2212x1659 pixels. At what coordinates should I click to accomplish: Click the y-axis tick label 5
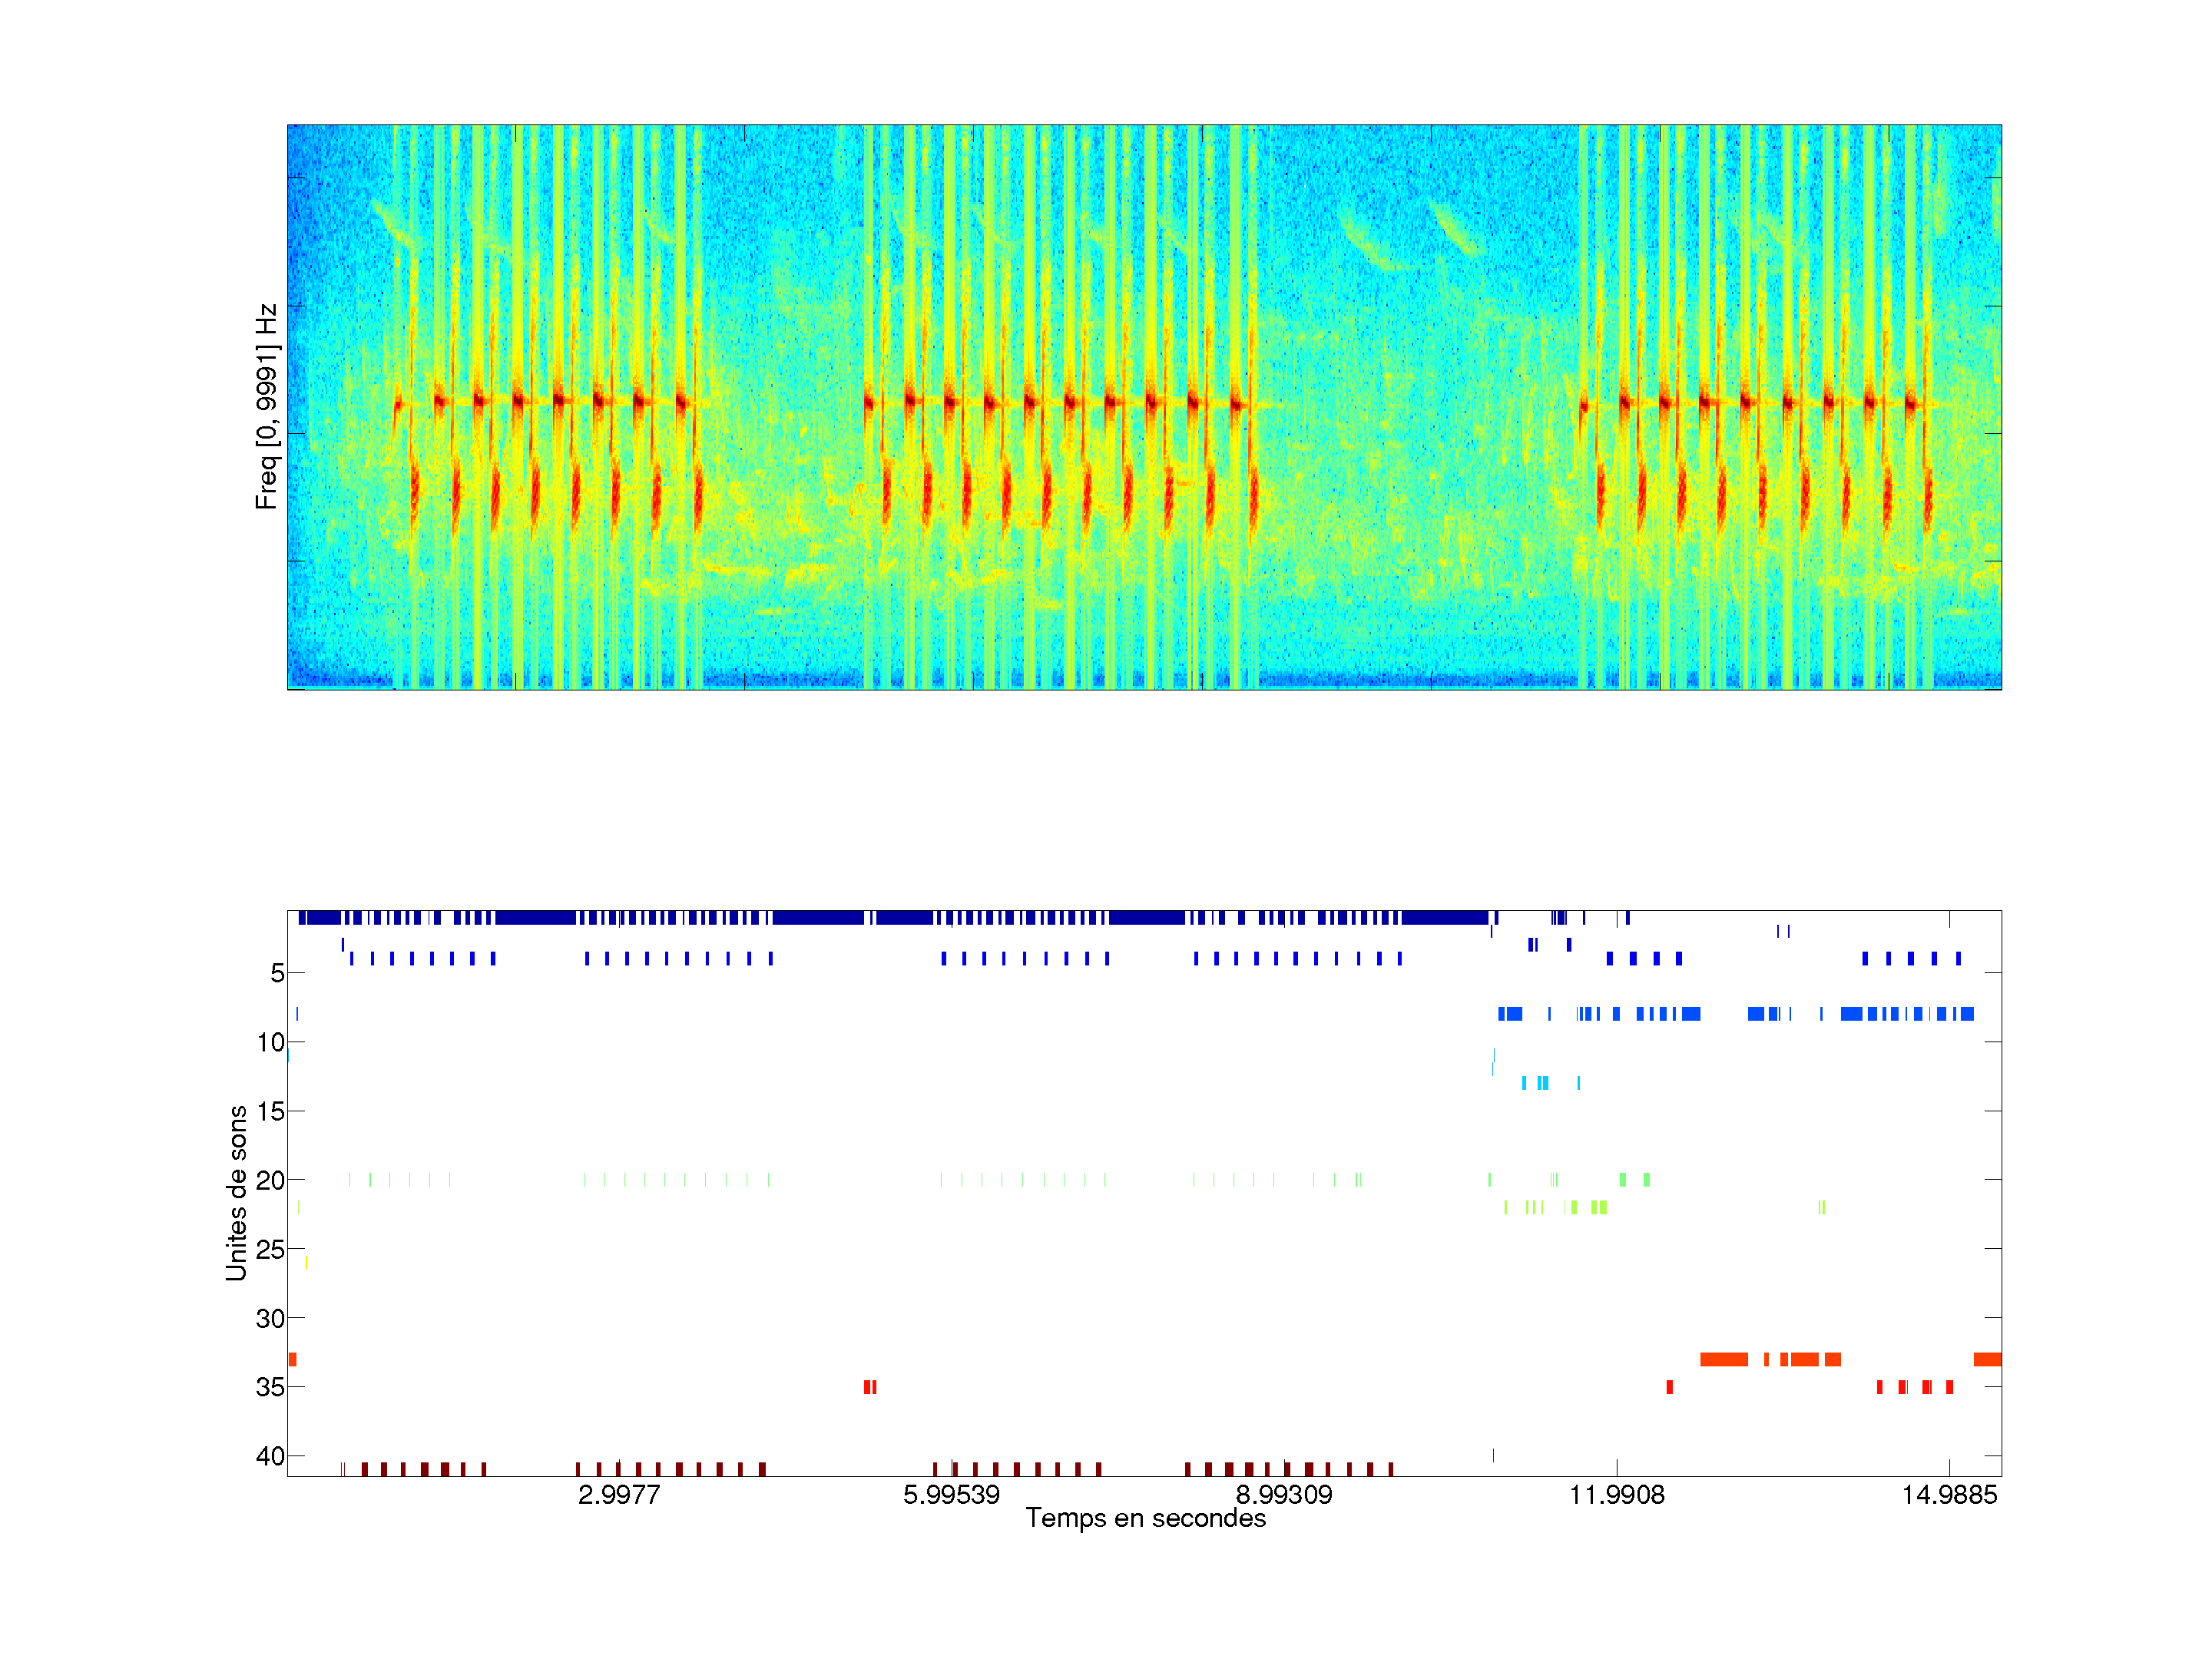coord(277,973)
